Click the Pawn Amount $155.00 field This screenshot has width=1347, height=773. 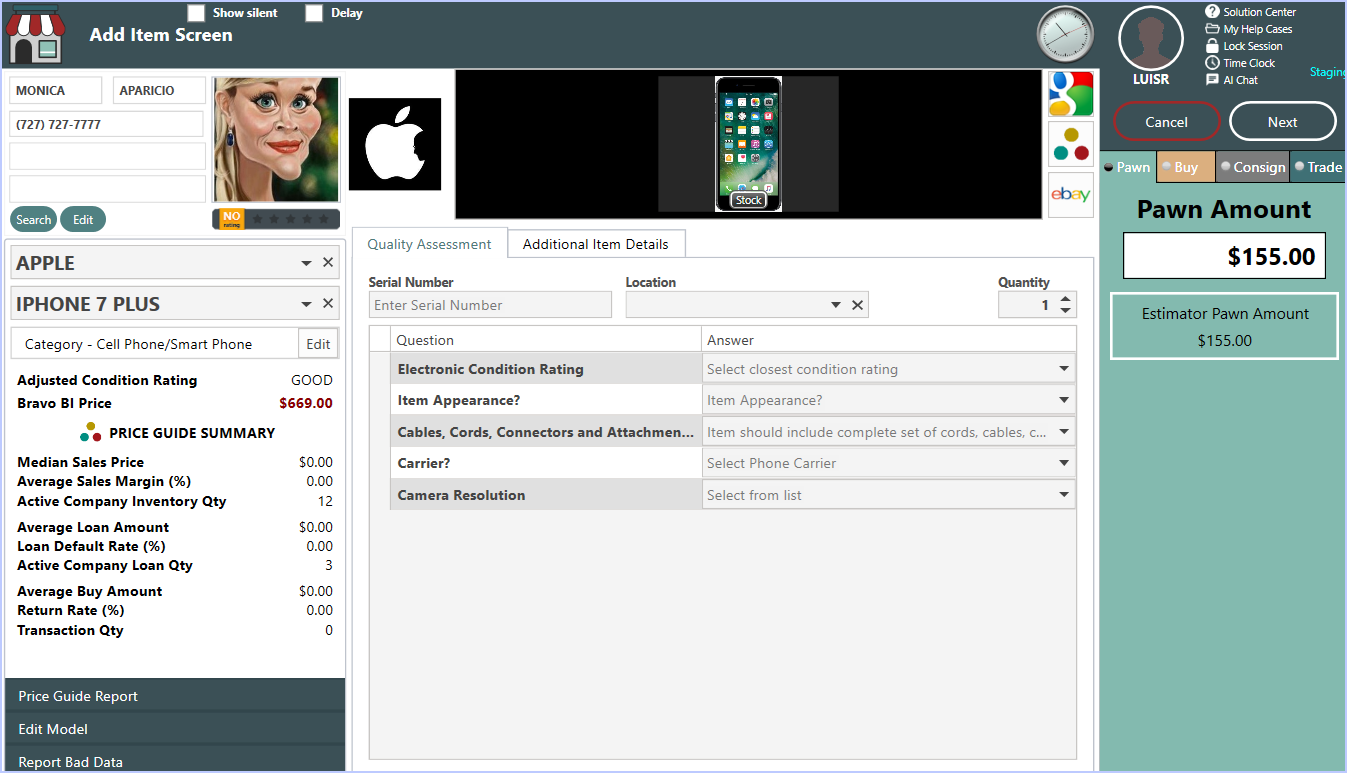click(x=1225, y=256)
